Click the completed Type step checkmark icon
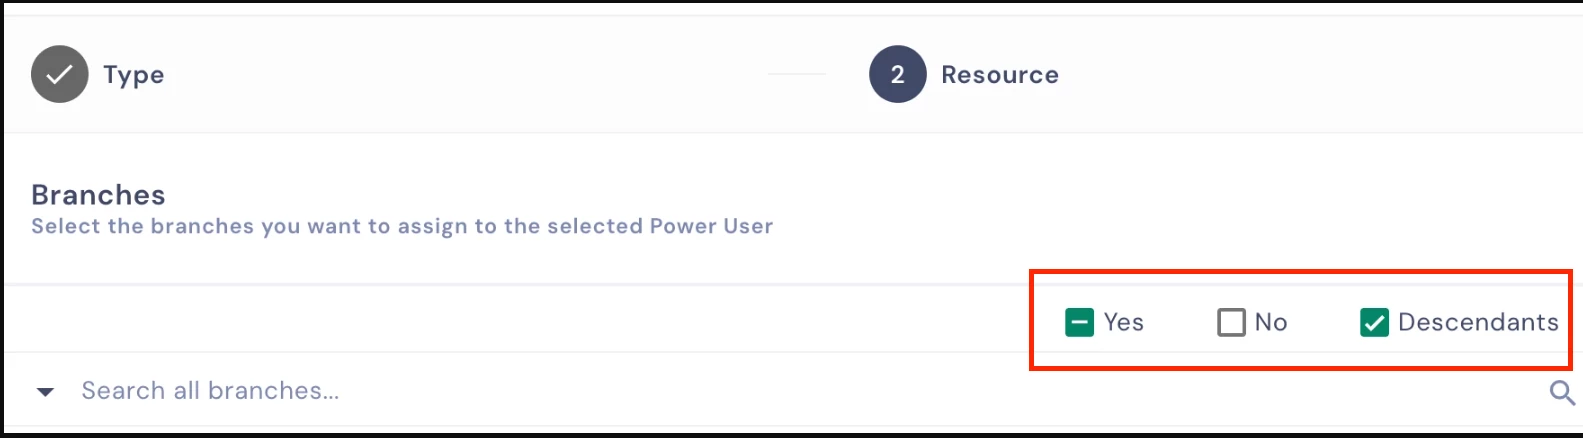The width and height of the screenshot is (1583, 438). pyautogui.click(x=60, y=75)
